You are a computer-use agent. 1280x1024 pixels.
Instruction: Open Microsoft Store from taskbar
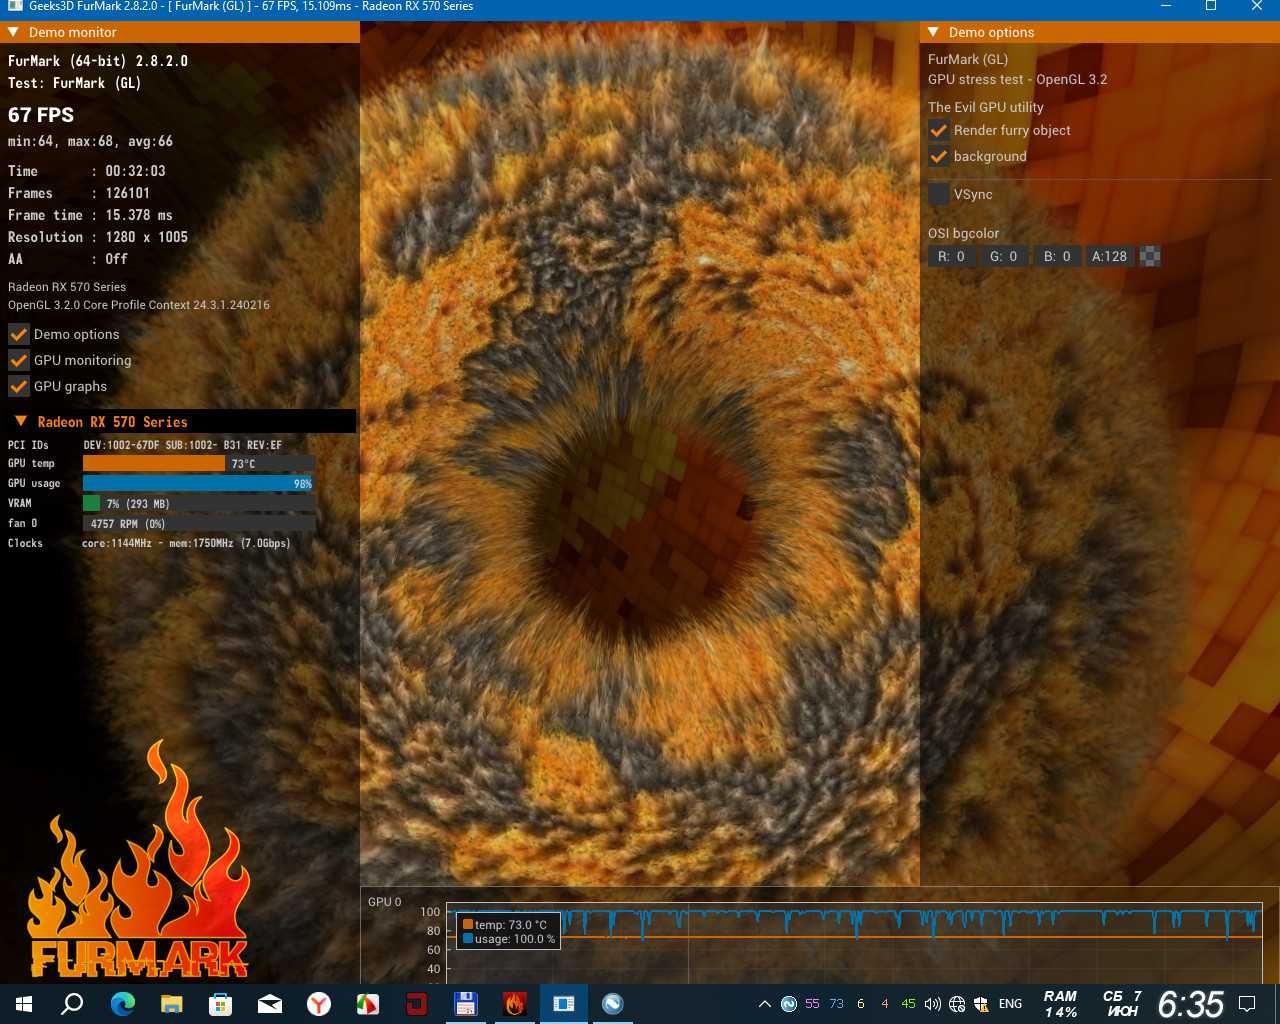pyautogui.click(x=220, y=1003)
